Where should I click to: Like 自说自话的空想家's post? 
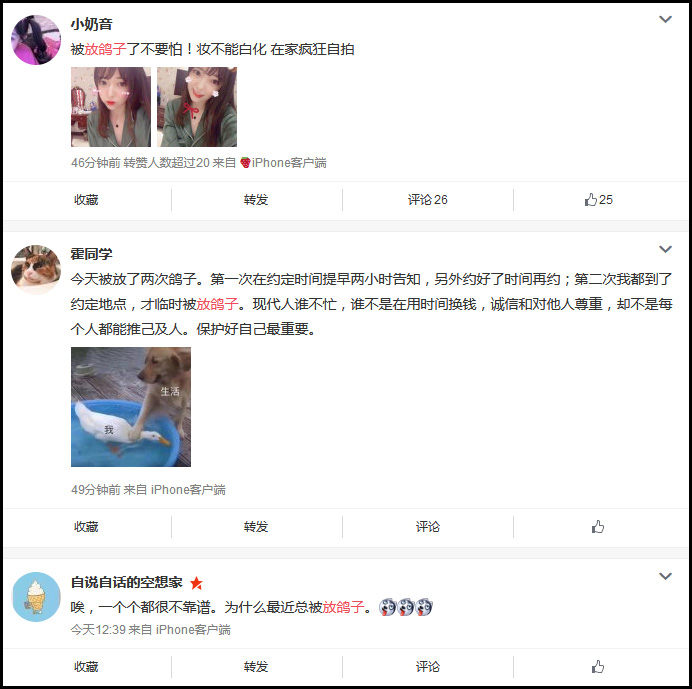[598, 666]
